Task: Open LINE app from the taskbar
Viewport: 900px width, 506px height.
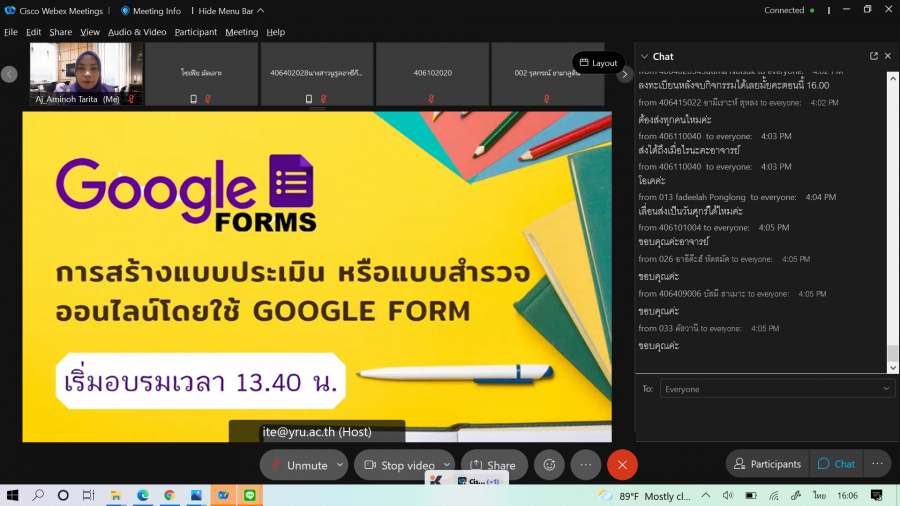Action: click(249, 495)
